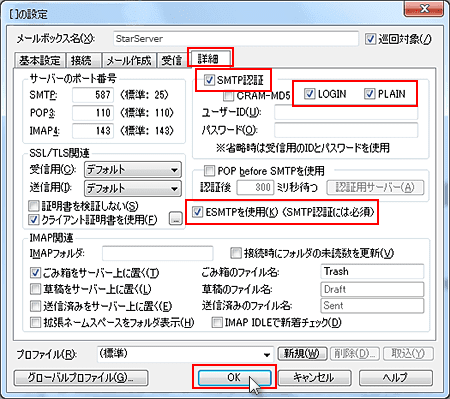The image size is (450, 399).
Task: Click the キャンセル button
Action: (314, 377)
